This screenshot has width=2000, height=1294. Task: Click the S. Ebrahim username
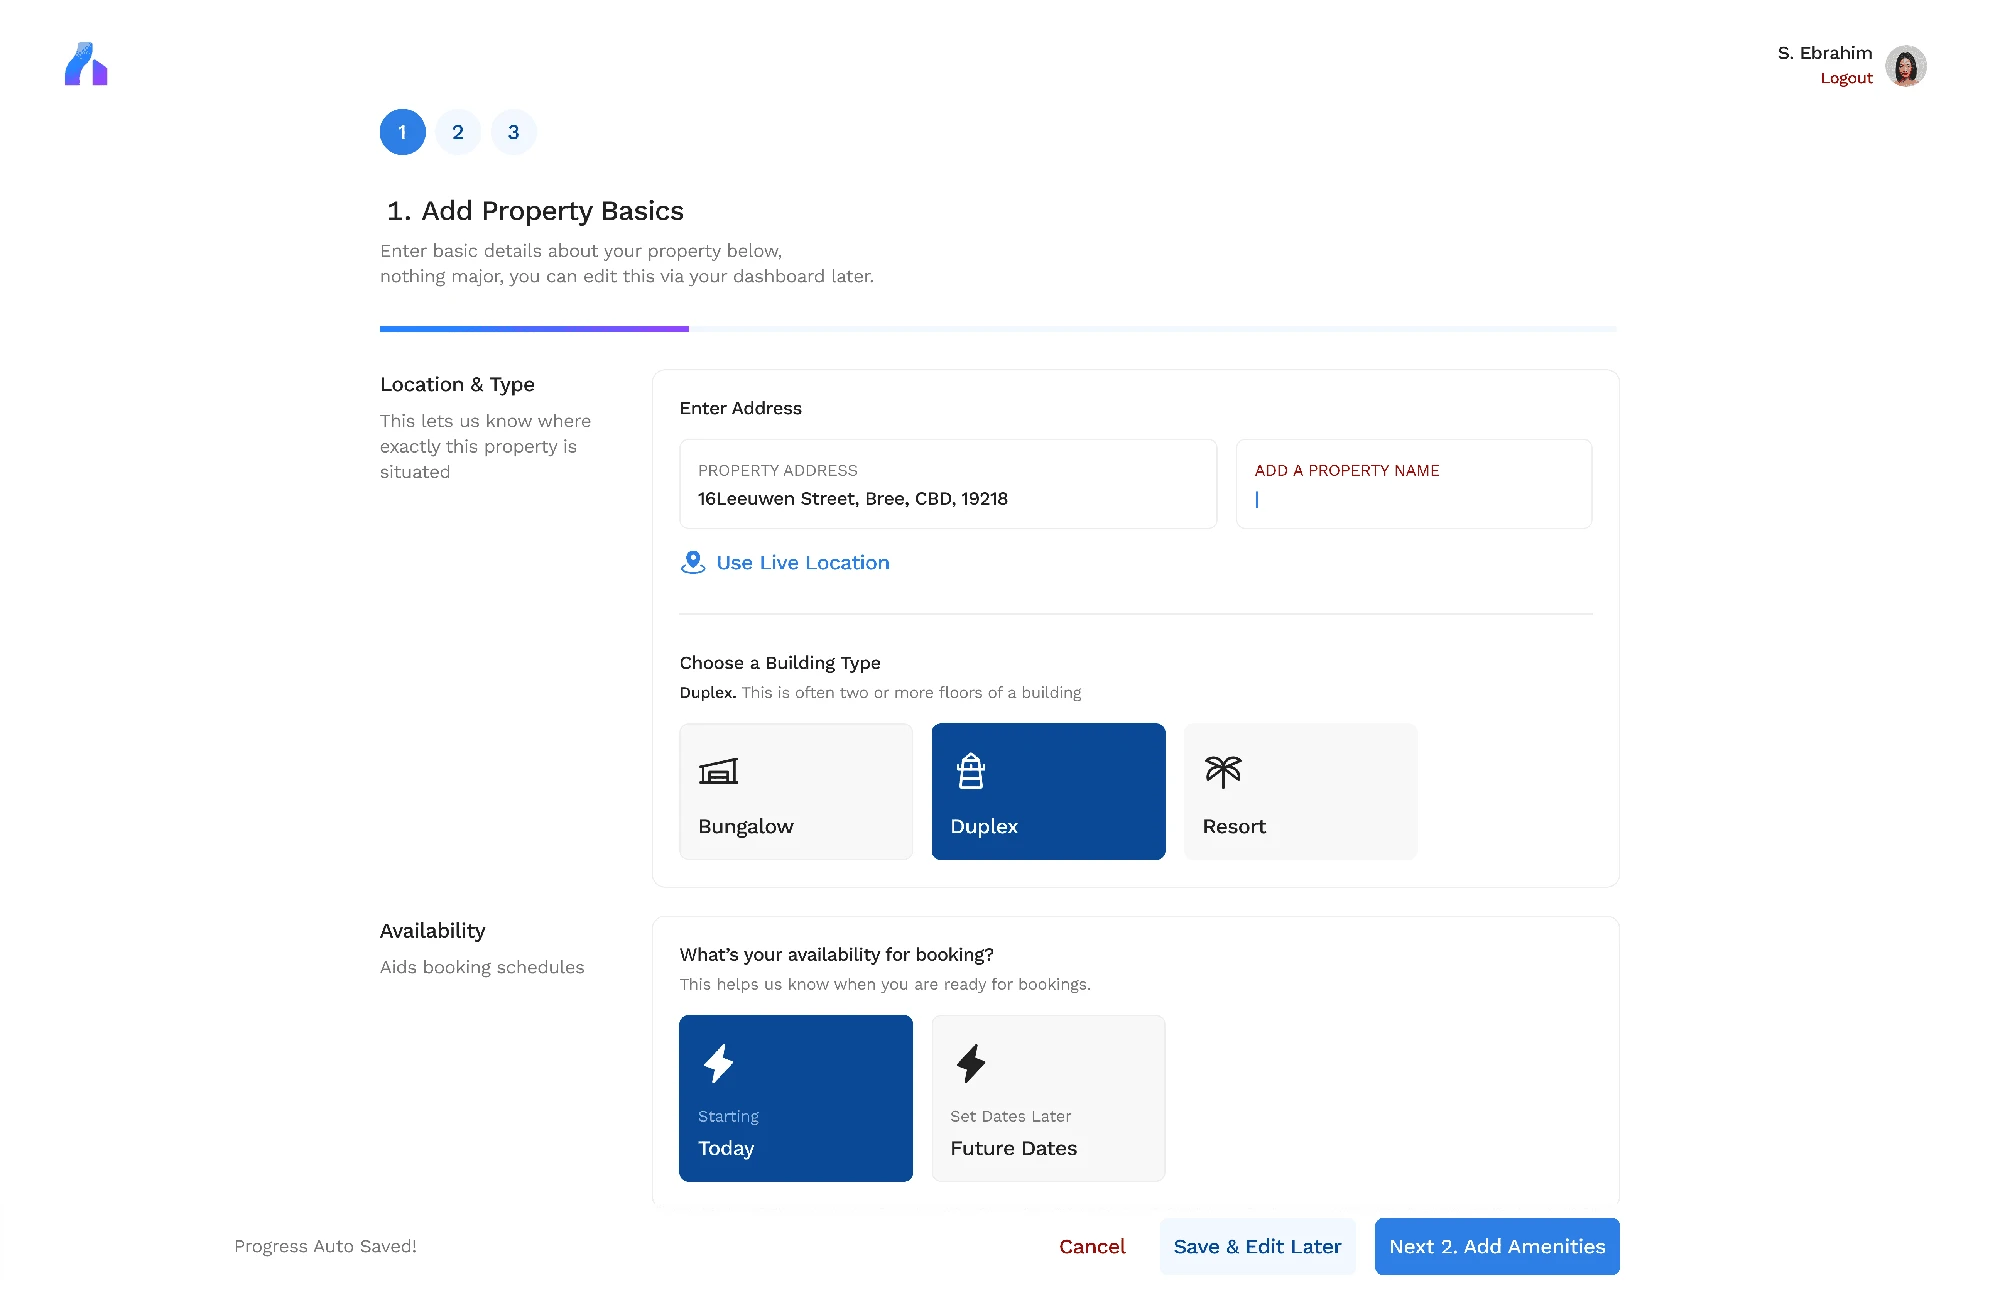coord(1825,53)
